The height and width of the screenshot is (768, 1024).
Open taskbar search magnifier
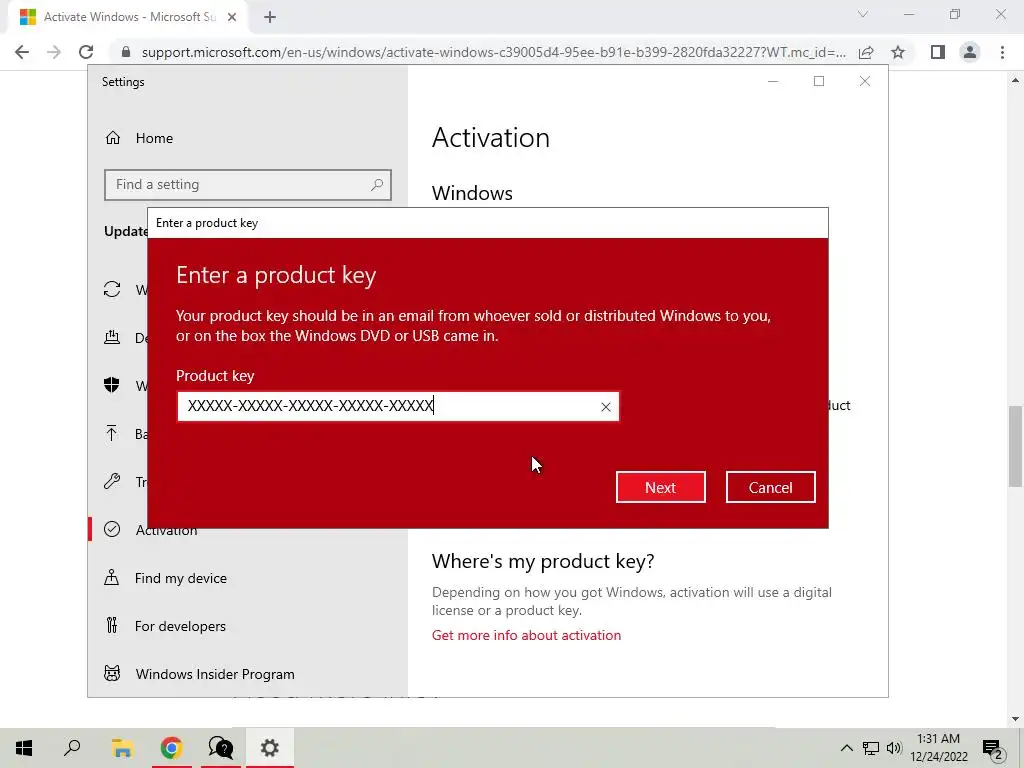click(x=72, y=748)
